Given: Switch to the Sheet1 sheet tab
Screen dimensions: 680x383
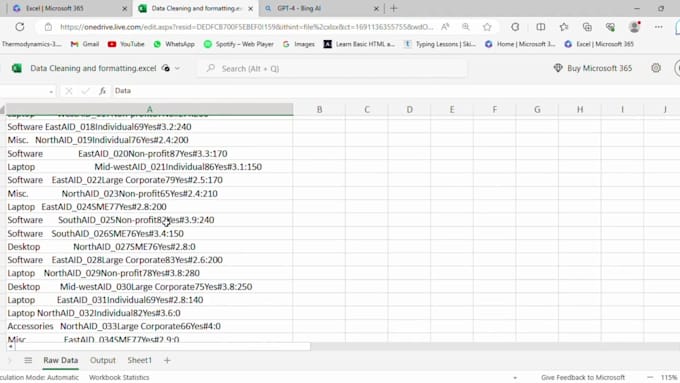Looking at the screenshot, I should click(140, 360).
